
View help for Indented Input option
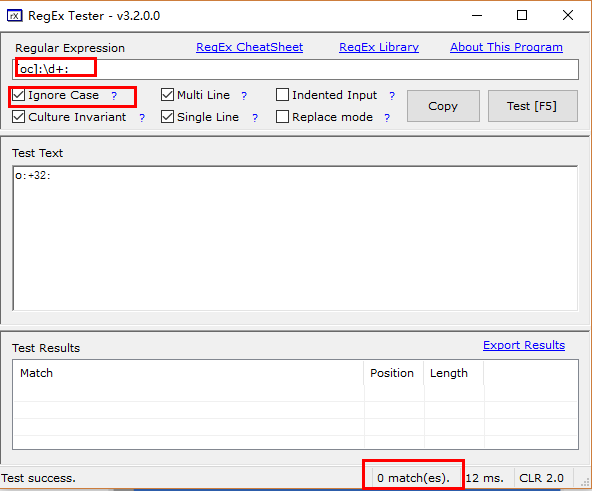click(392, 96)
